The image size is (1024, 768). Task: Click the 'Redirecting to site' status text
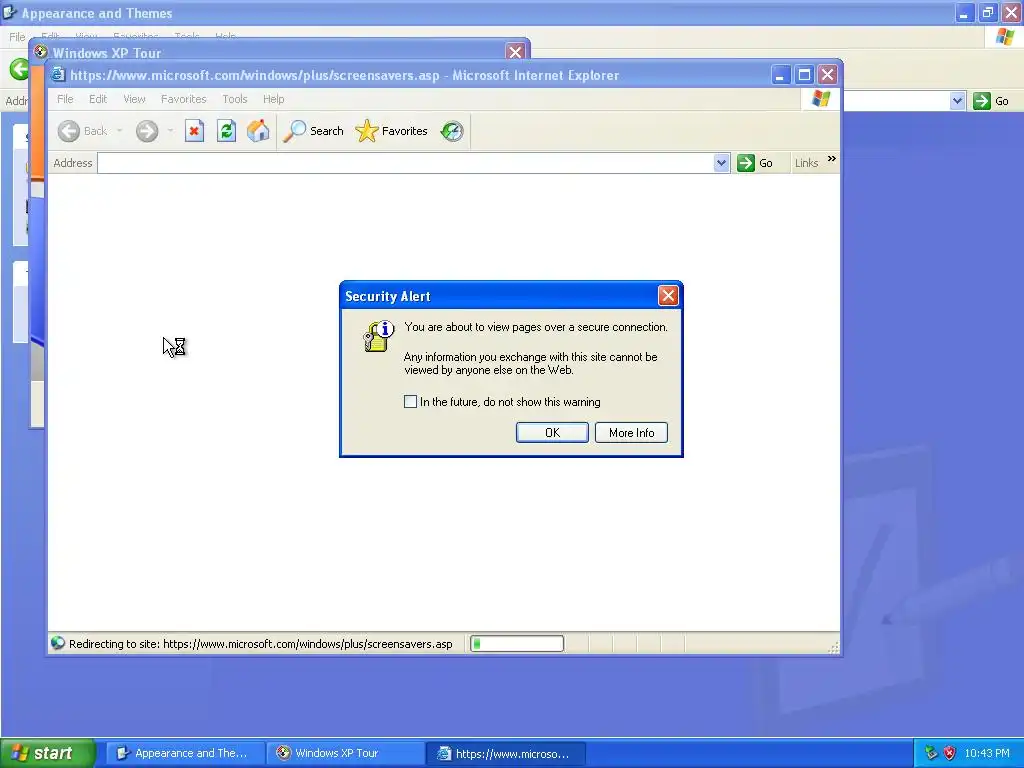(x=261, y=644)
